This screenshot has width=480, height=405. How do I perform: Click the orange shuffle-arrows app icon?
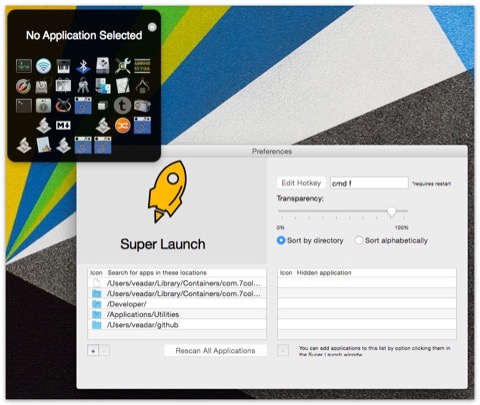click(123, 126)
